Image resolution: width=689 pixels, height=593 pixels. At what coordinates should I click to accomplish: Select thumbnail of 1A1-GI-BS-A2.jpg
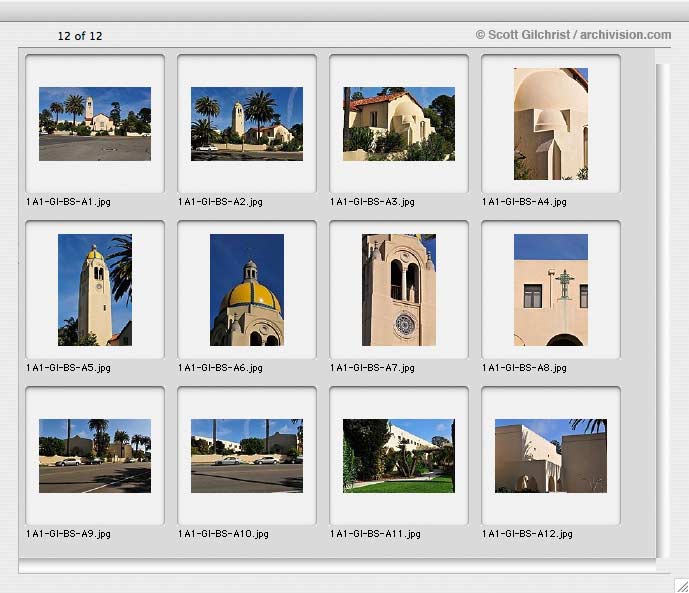click(247, 124)
